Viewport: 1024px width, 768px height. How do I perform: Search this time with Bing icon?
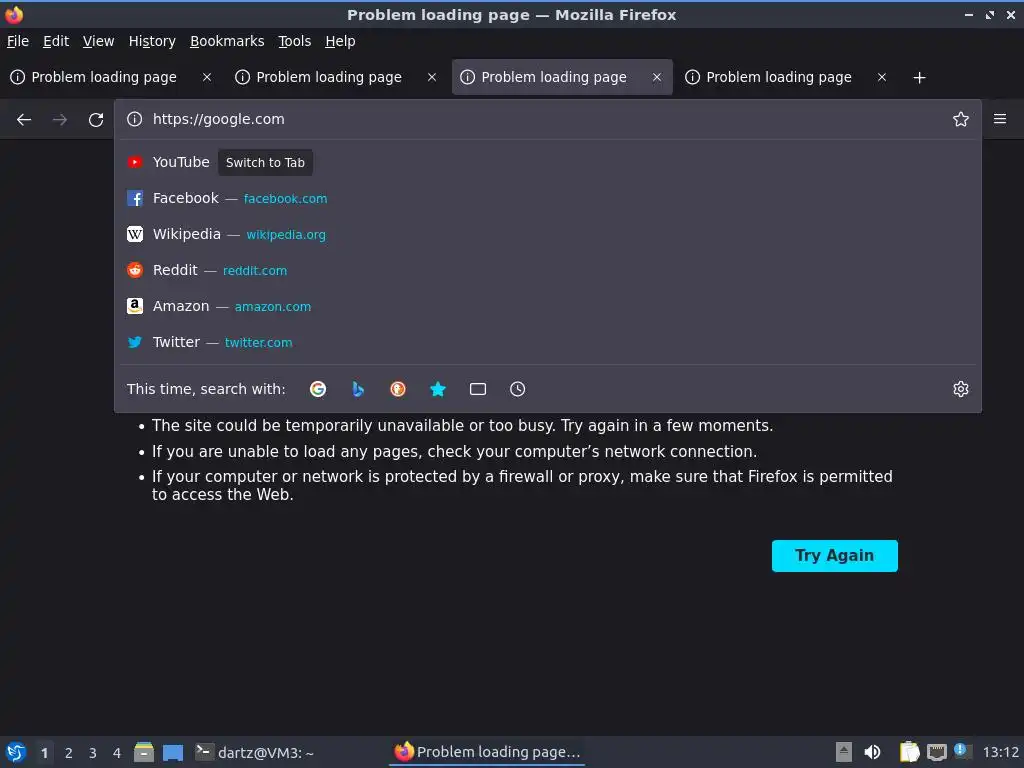point(358,389)
